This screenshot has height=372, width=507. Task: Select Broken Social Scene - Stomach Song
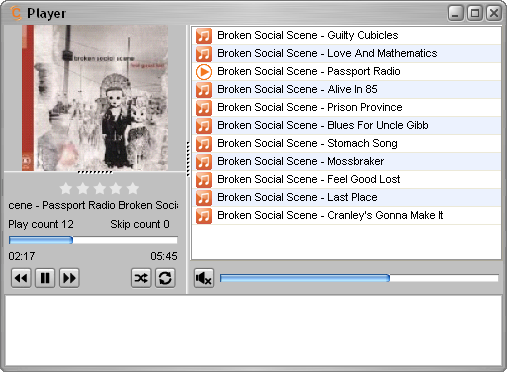click(x=347, y=144)
